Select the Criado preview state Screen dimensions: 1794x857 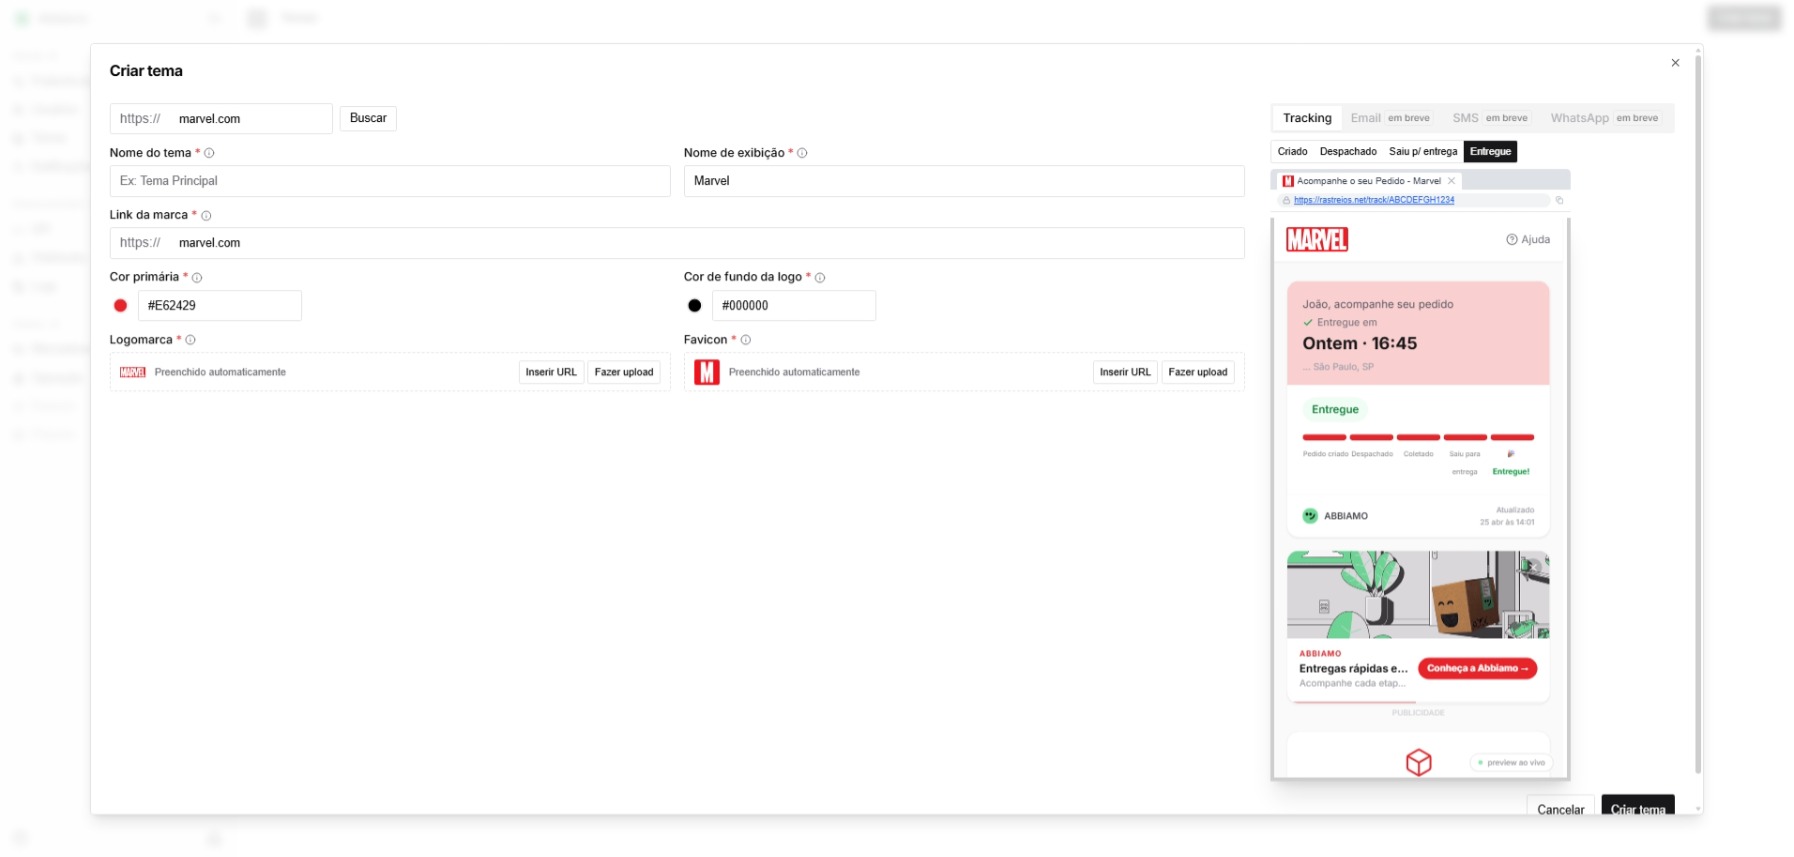pyautogui.click(x=1292, y=152)
